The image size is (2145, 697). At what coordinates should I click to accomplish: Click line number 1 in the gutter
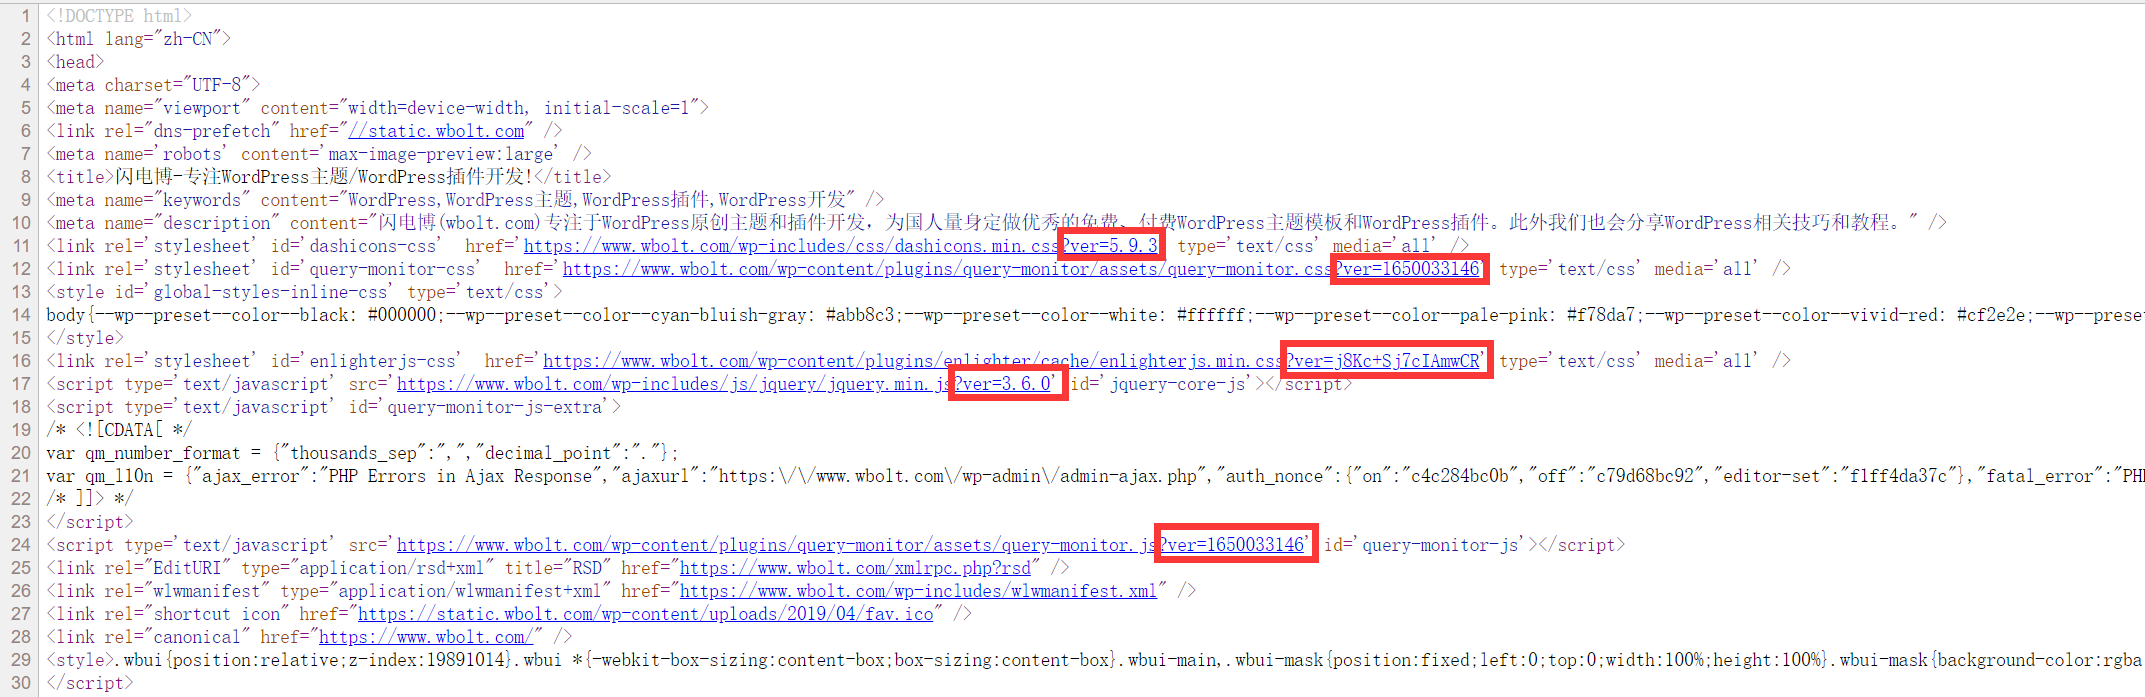pos(25,16)
